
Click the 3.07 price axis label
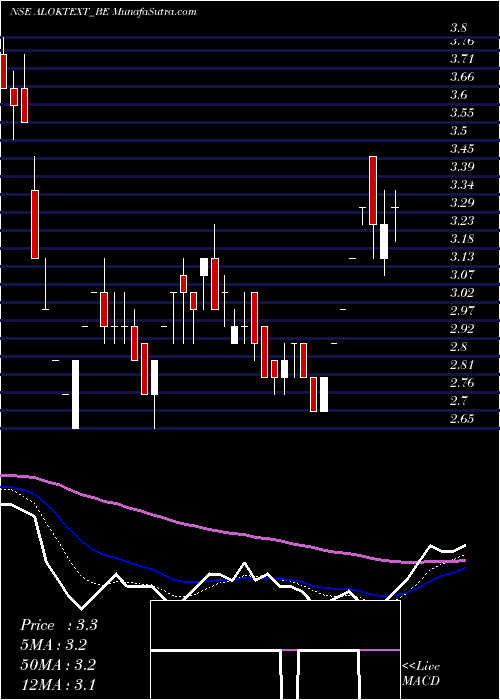462,275
